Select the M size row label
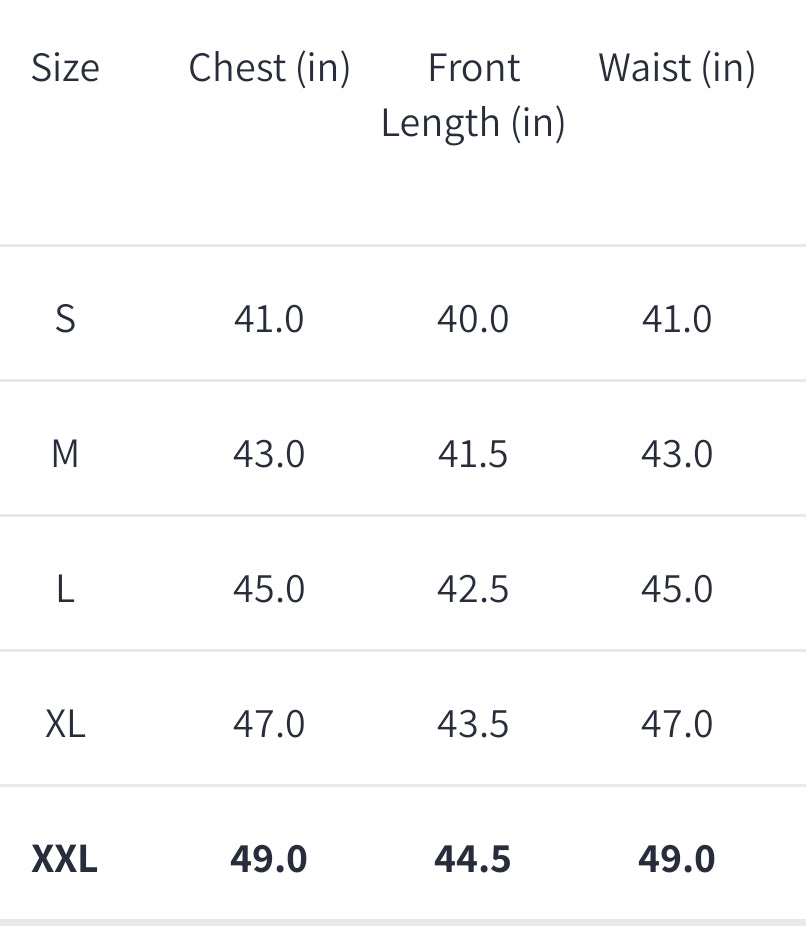This screenshot has height=926, width=806. tap(65, 454)
